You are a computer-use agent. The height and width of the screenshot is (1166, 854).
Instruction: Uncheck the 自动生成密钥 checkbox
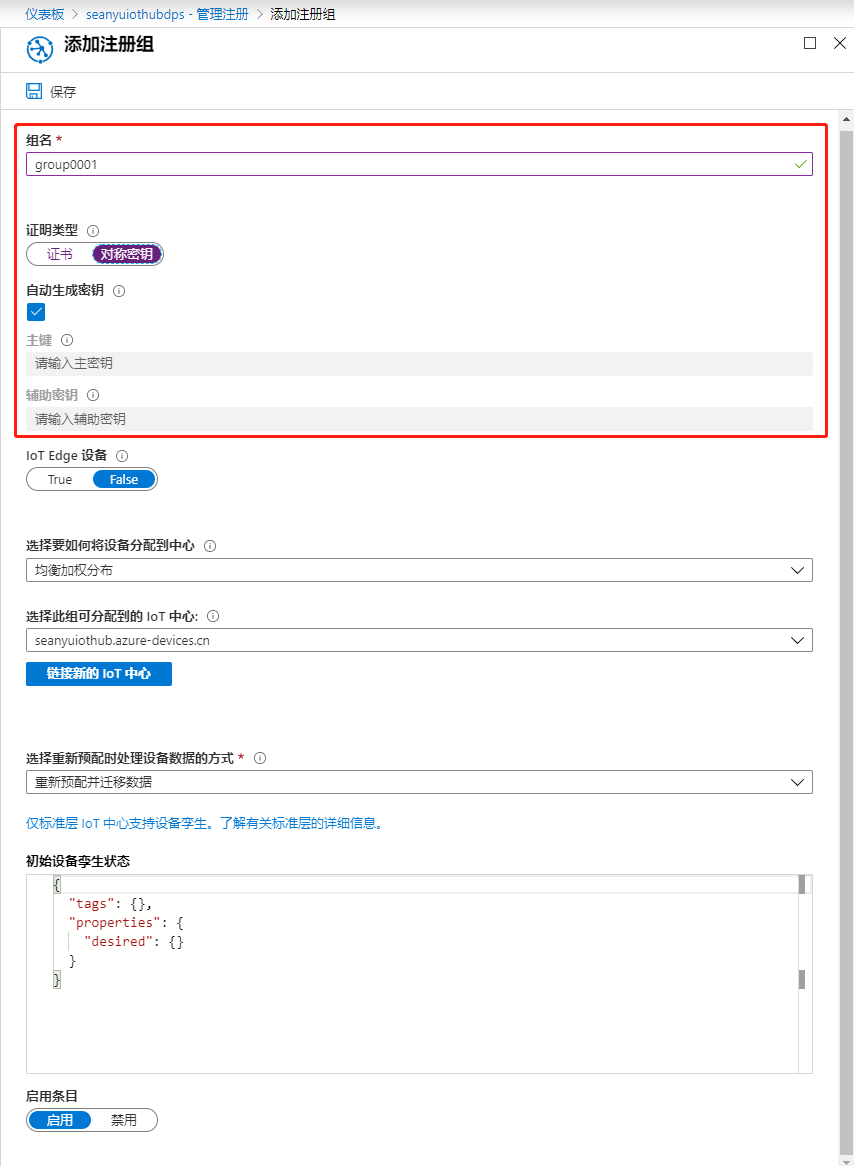pos(36,312)
